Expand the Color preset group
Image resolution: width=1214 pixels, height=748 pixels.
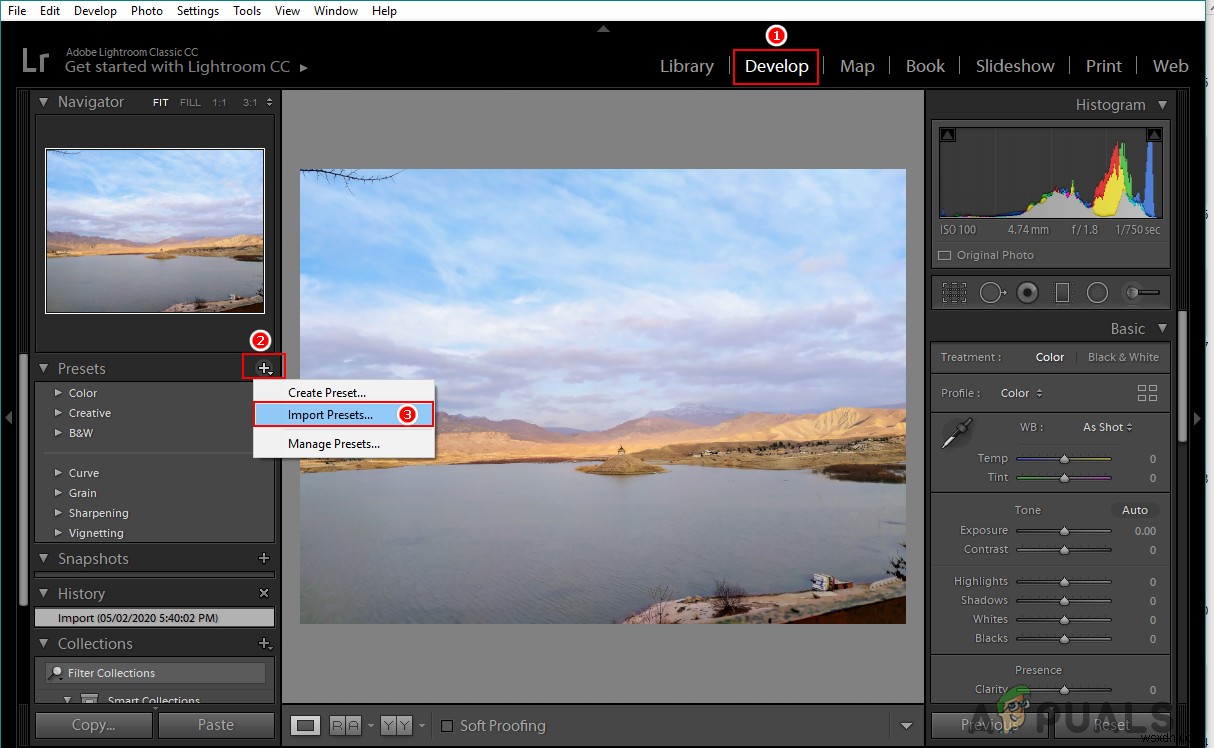point(59,393)
